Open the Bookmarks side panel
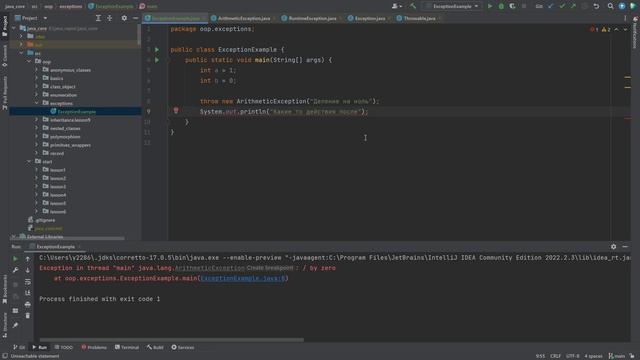Screen dimensions: 640x360 4,289
